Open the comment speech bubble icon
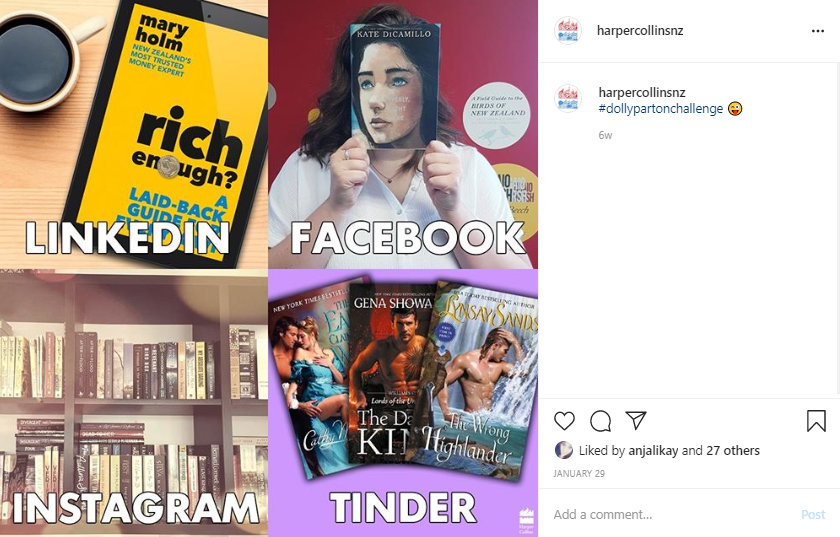840x537 pixels. click(600, 421)
